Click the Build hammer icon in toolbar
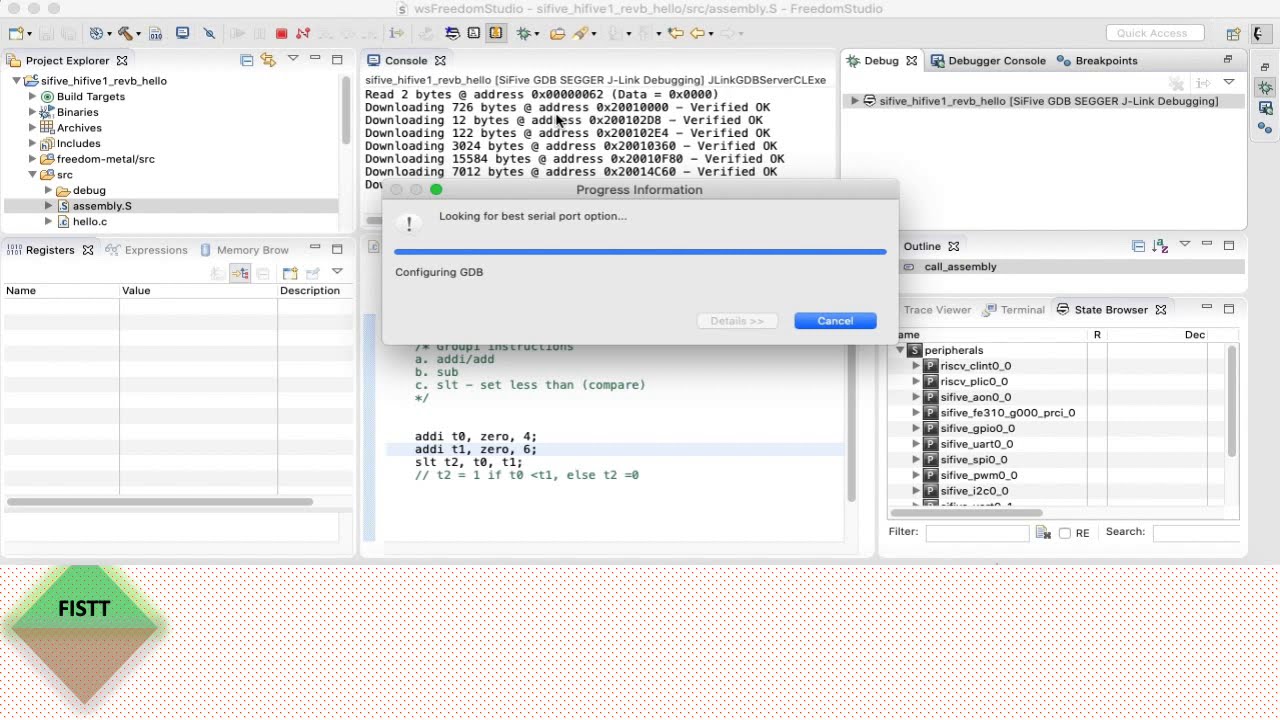Image resolution: width=1280 pixels, height=720 pixels. 125,33
